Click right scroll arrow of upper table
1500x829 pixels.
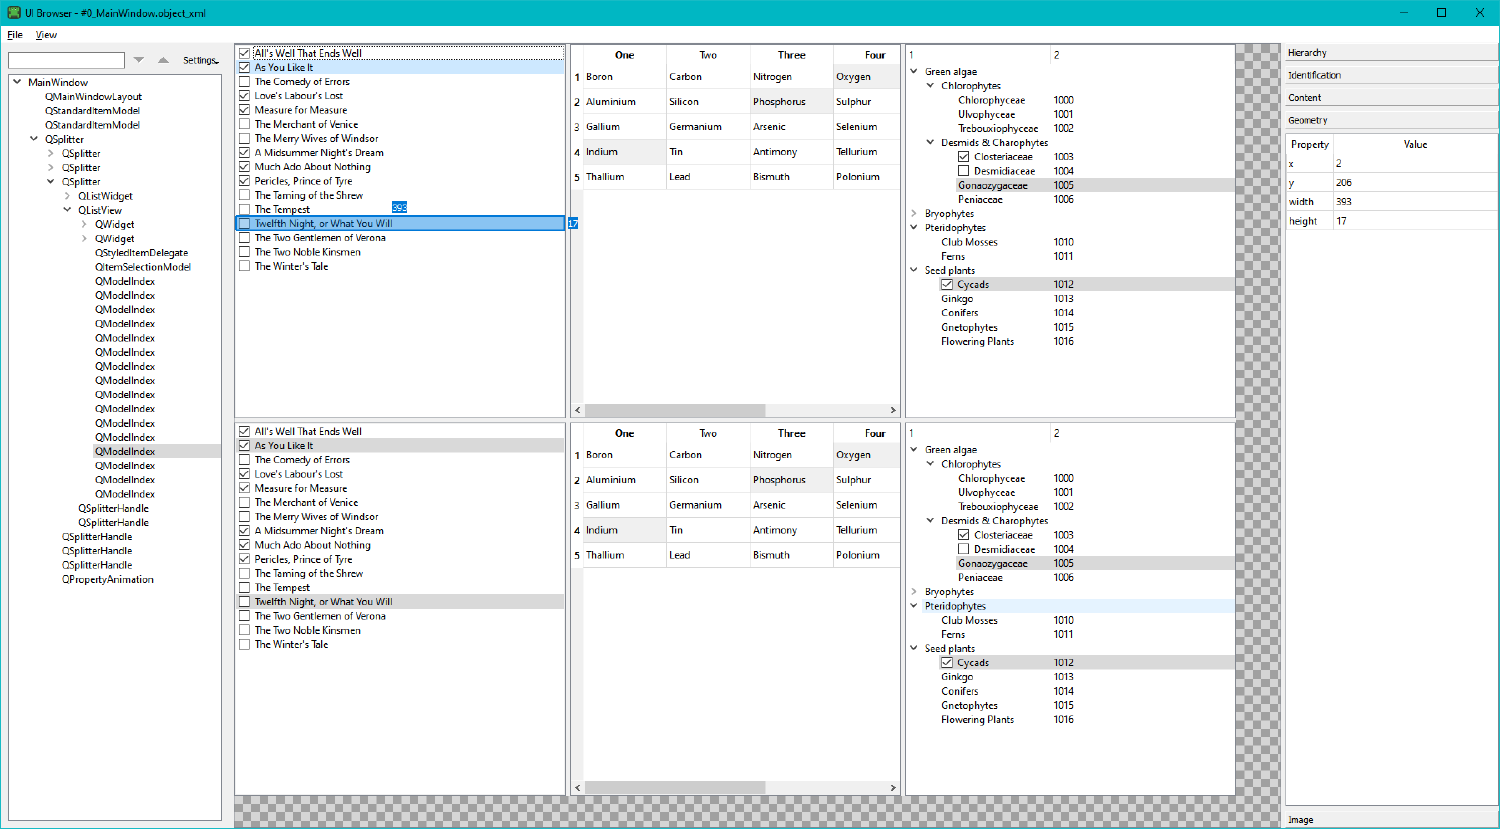pyautogui.click(x=893, y=410)
